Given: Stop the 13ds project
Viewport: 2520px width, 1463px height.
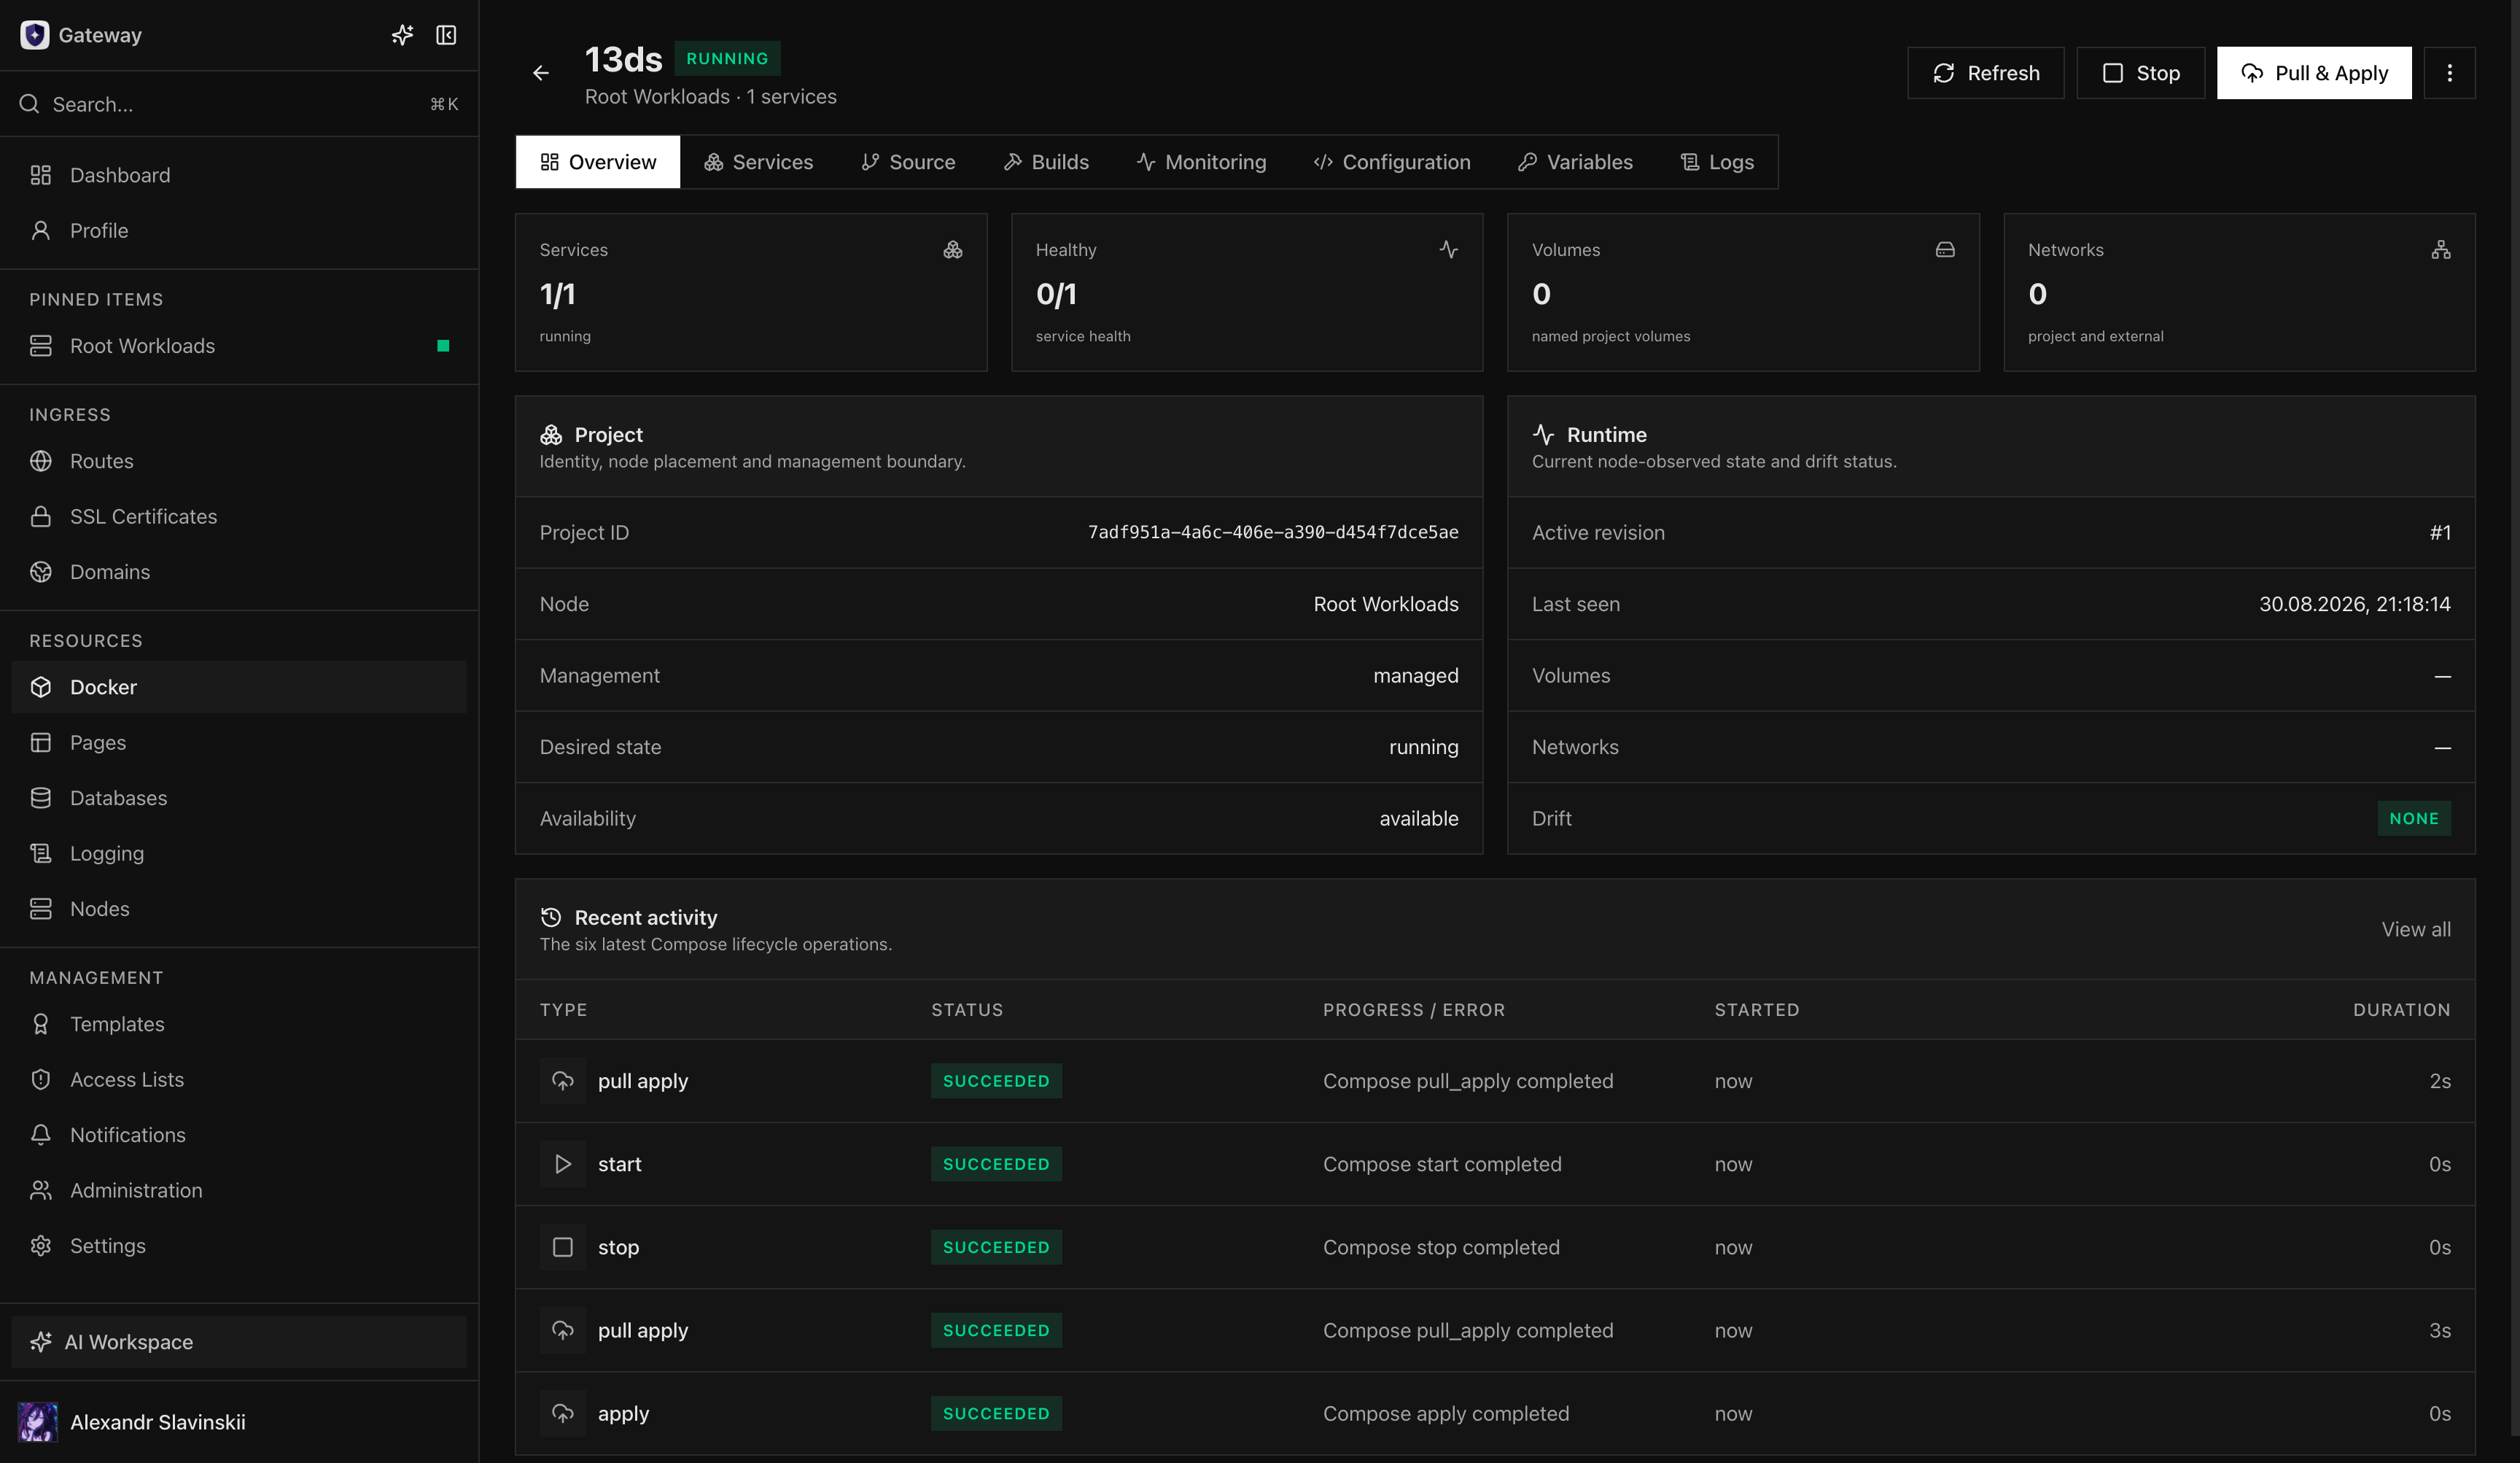Looking at the screenshot, I should tap(2140, 73).
